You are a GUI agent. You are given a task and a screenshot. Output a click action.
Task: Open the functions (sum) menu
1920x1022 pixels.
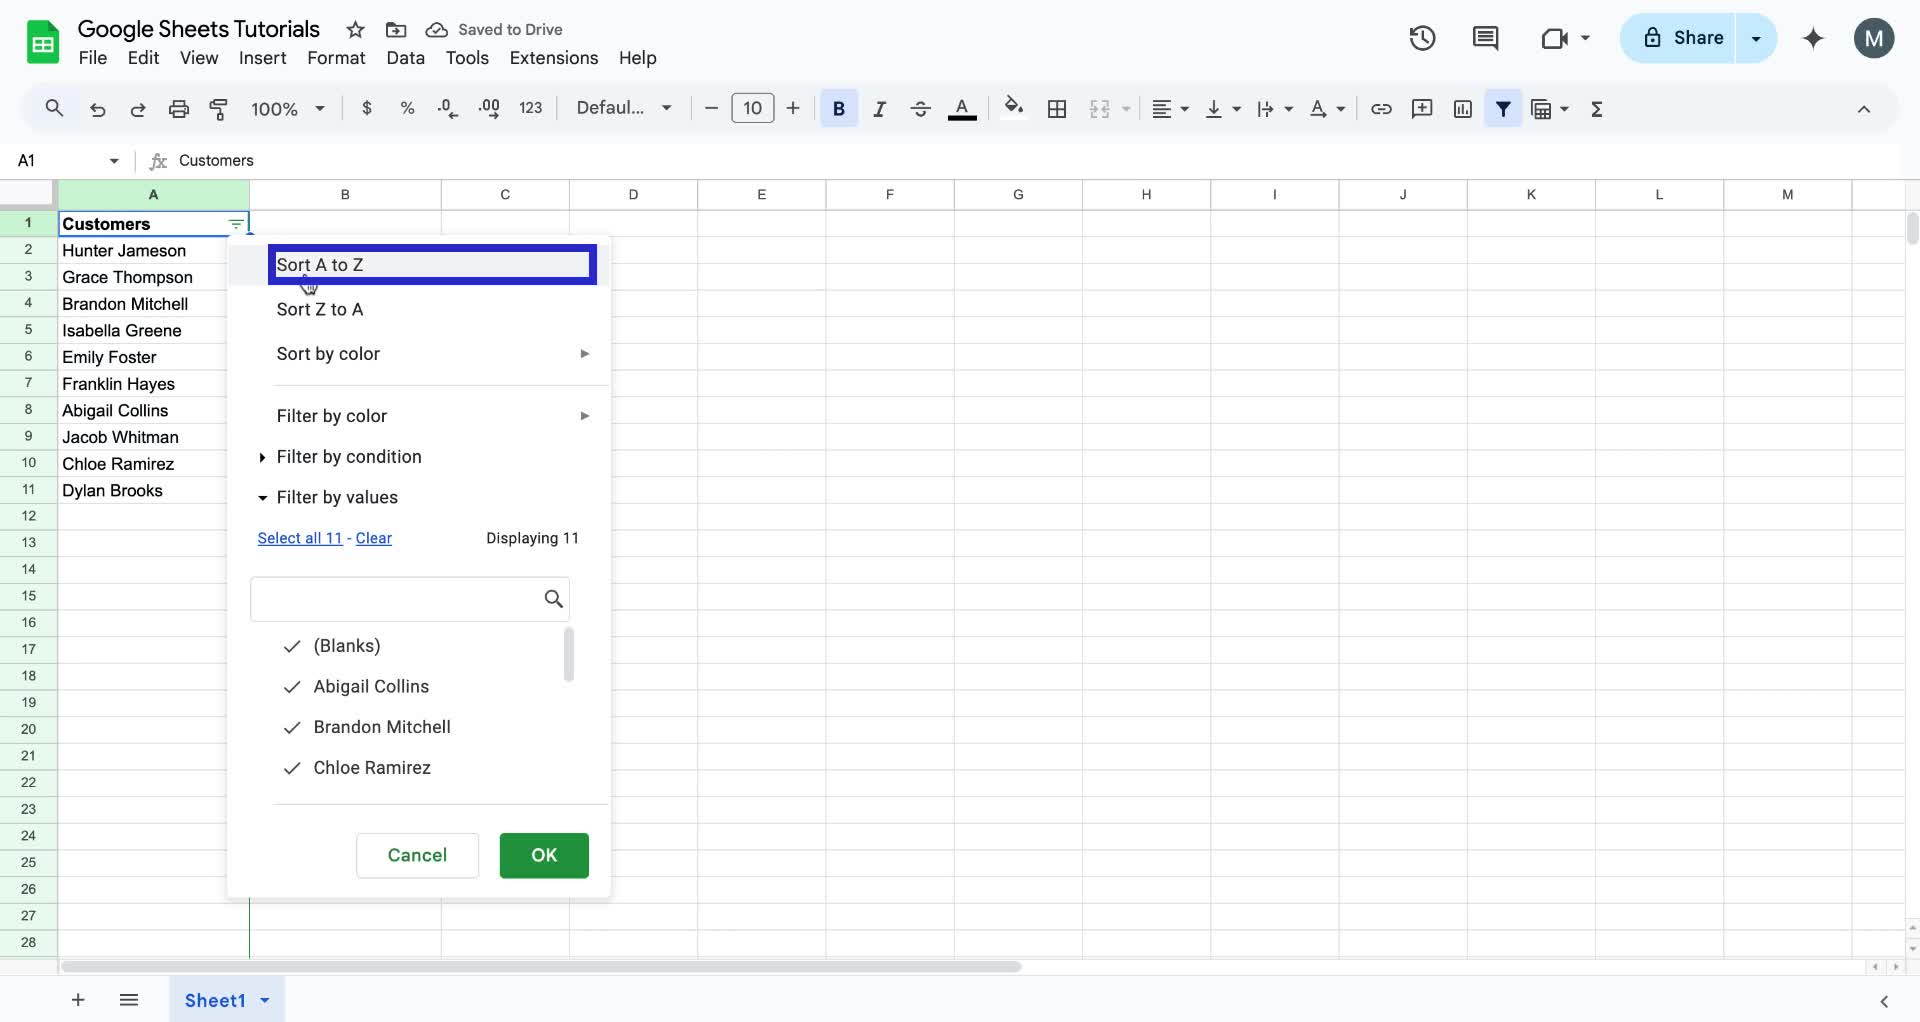coord(1596,108)
